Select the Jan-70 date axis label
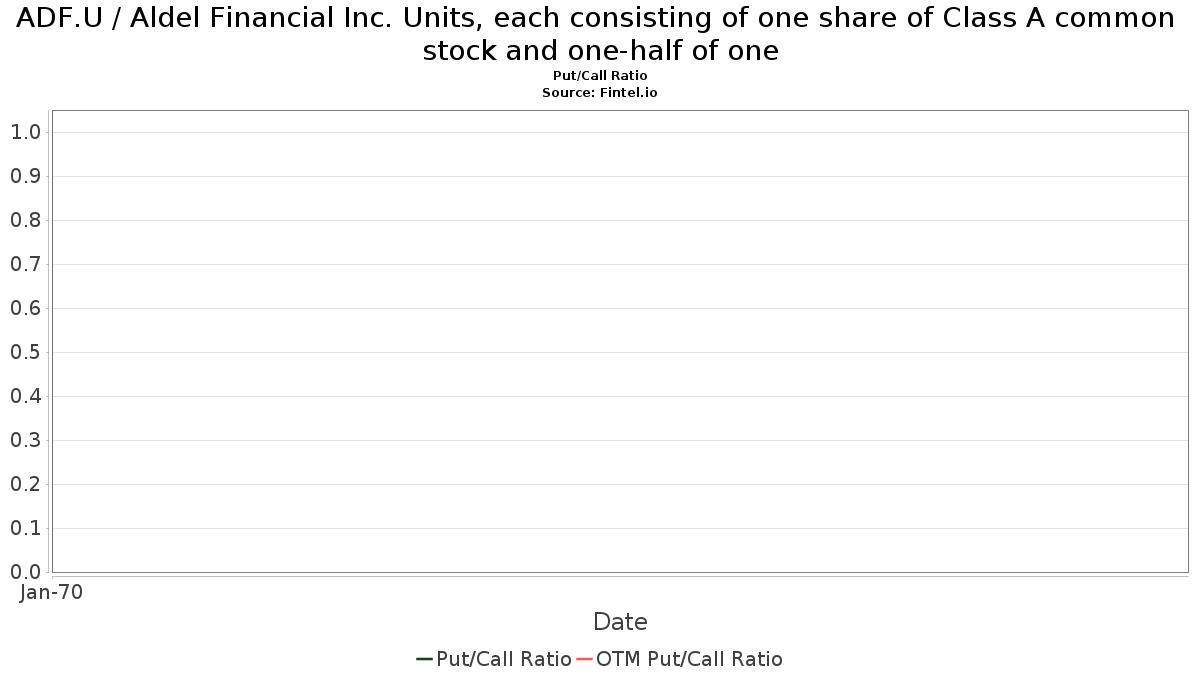 point(51,592)
